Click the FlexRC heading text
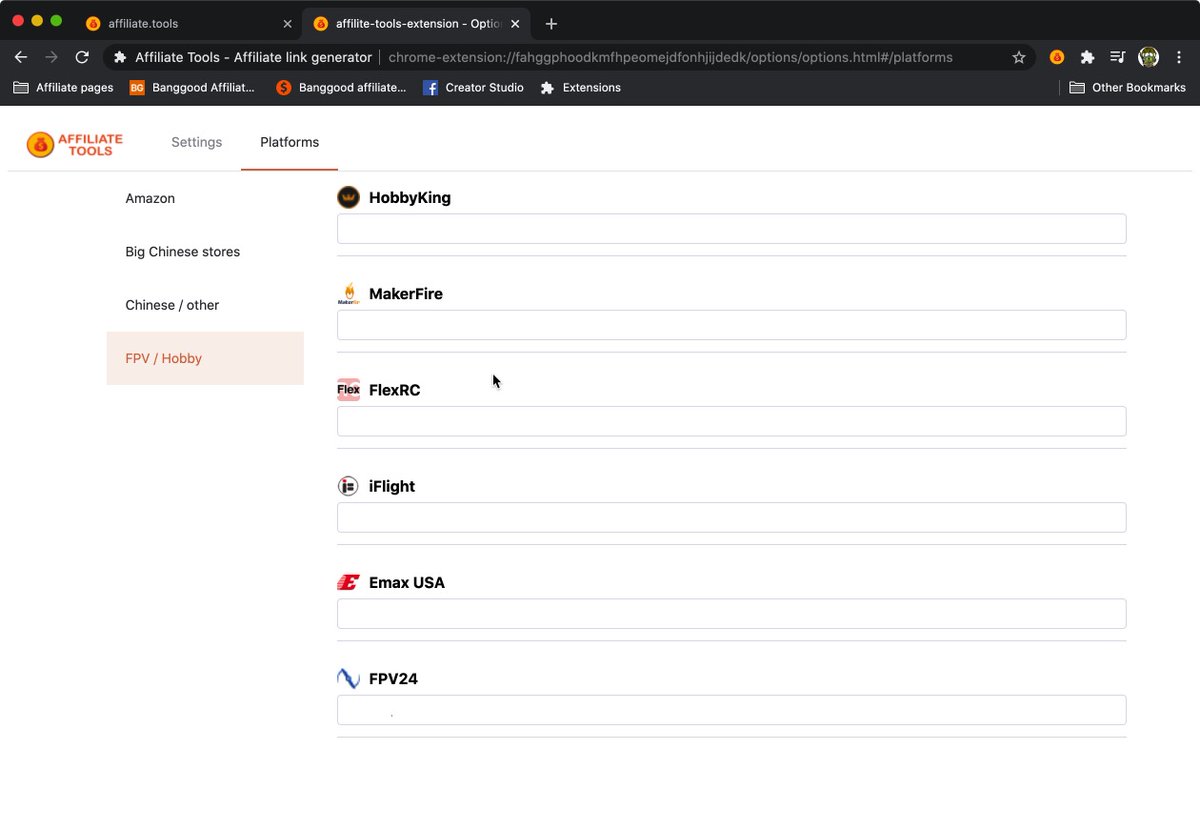This screenshot has height=830, width=1200. coord(395,390)
